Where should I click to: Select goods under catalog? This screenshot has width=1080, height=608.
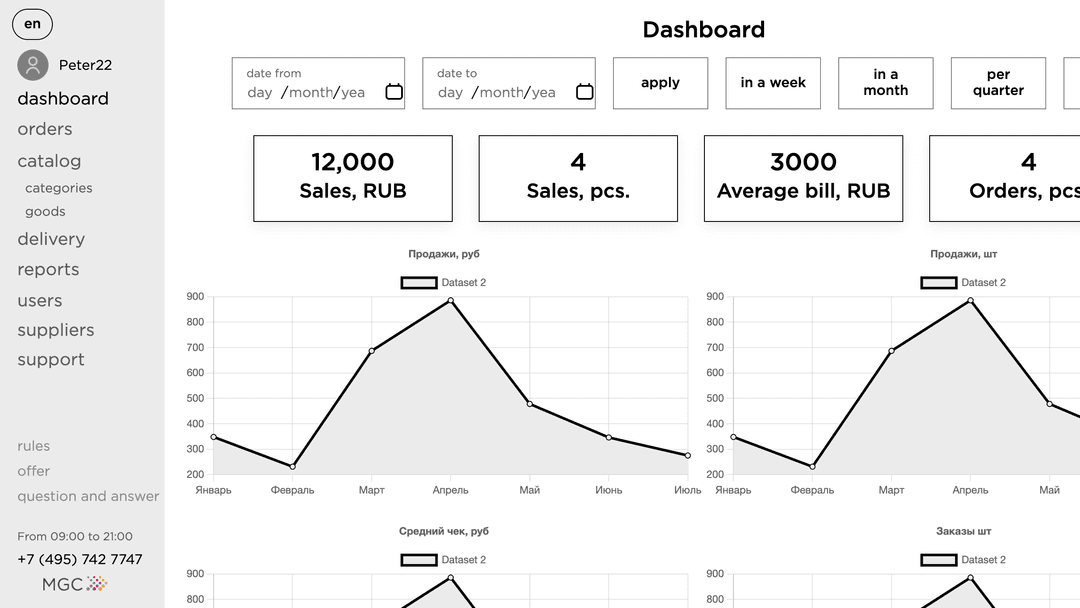45,212
